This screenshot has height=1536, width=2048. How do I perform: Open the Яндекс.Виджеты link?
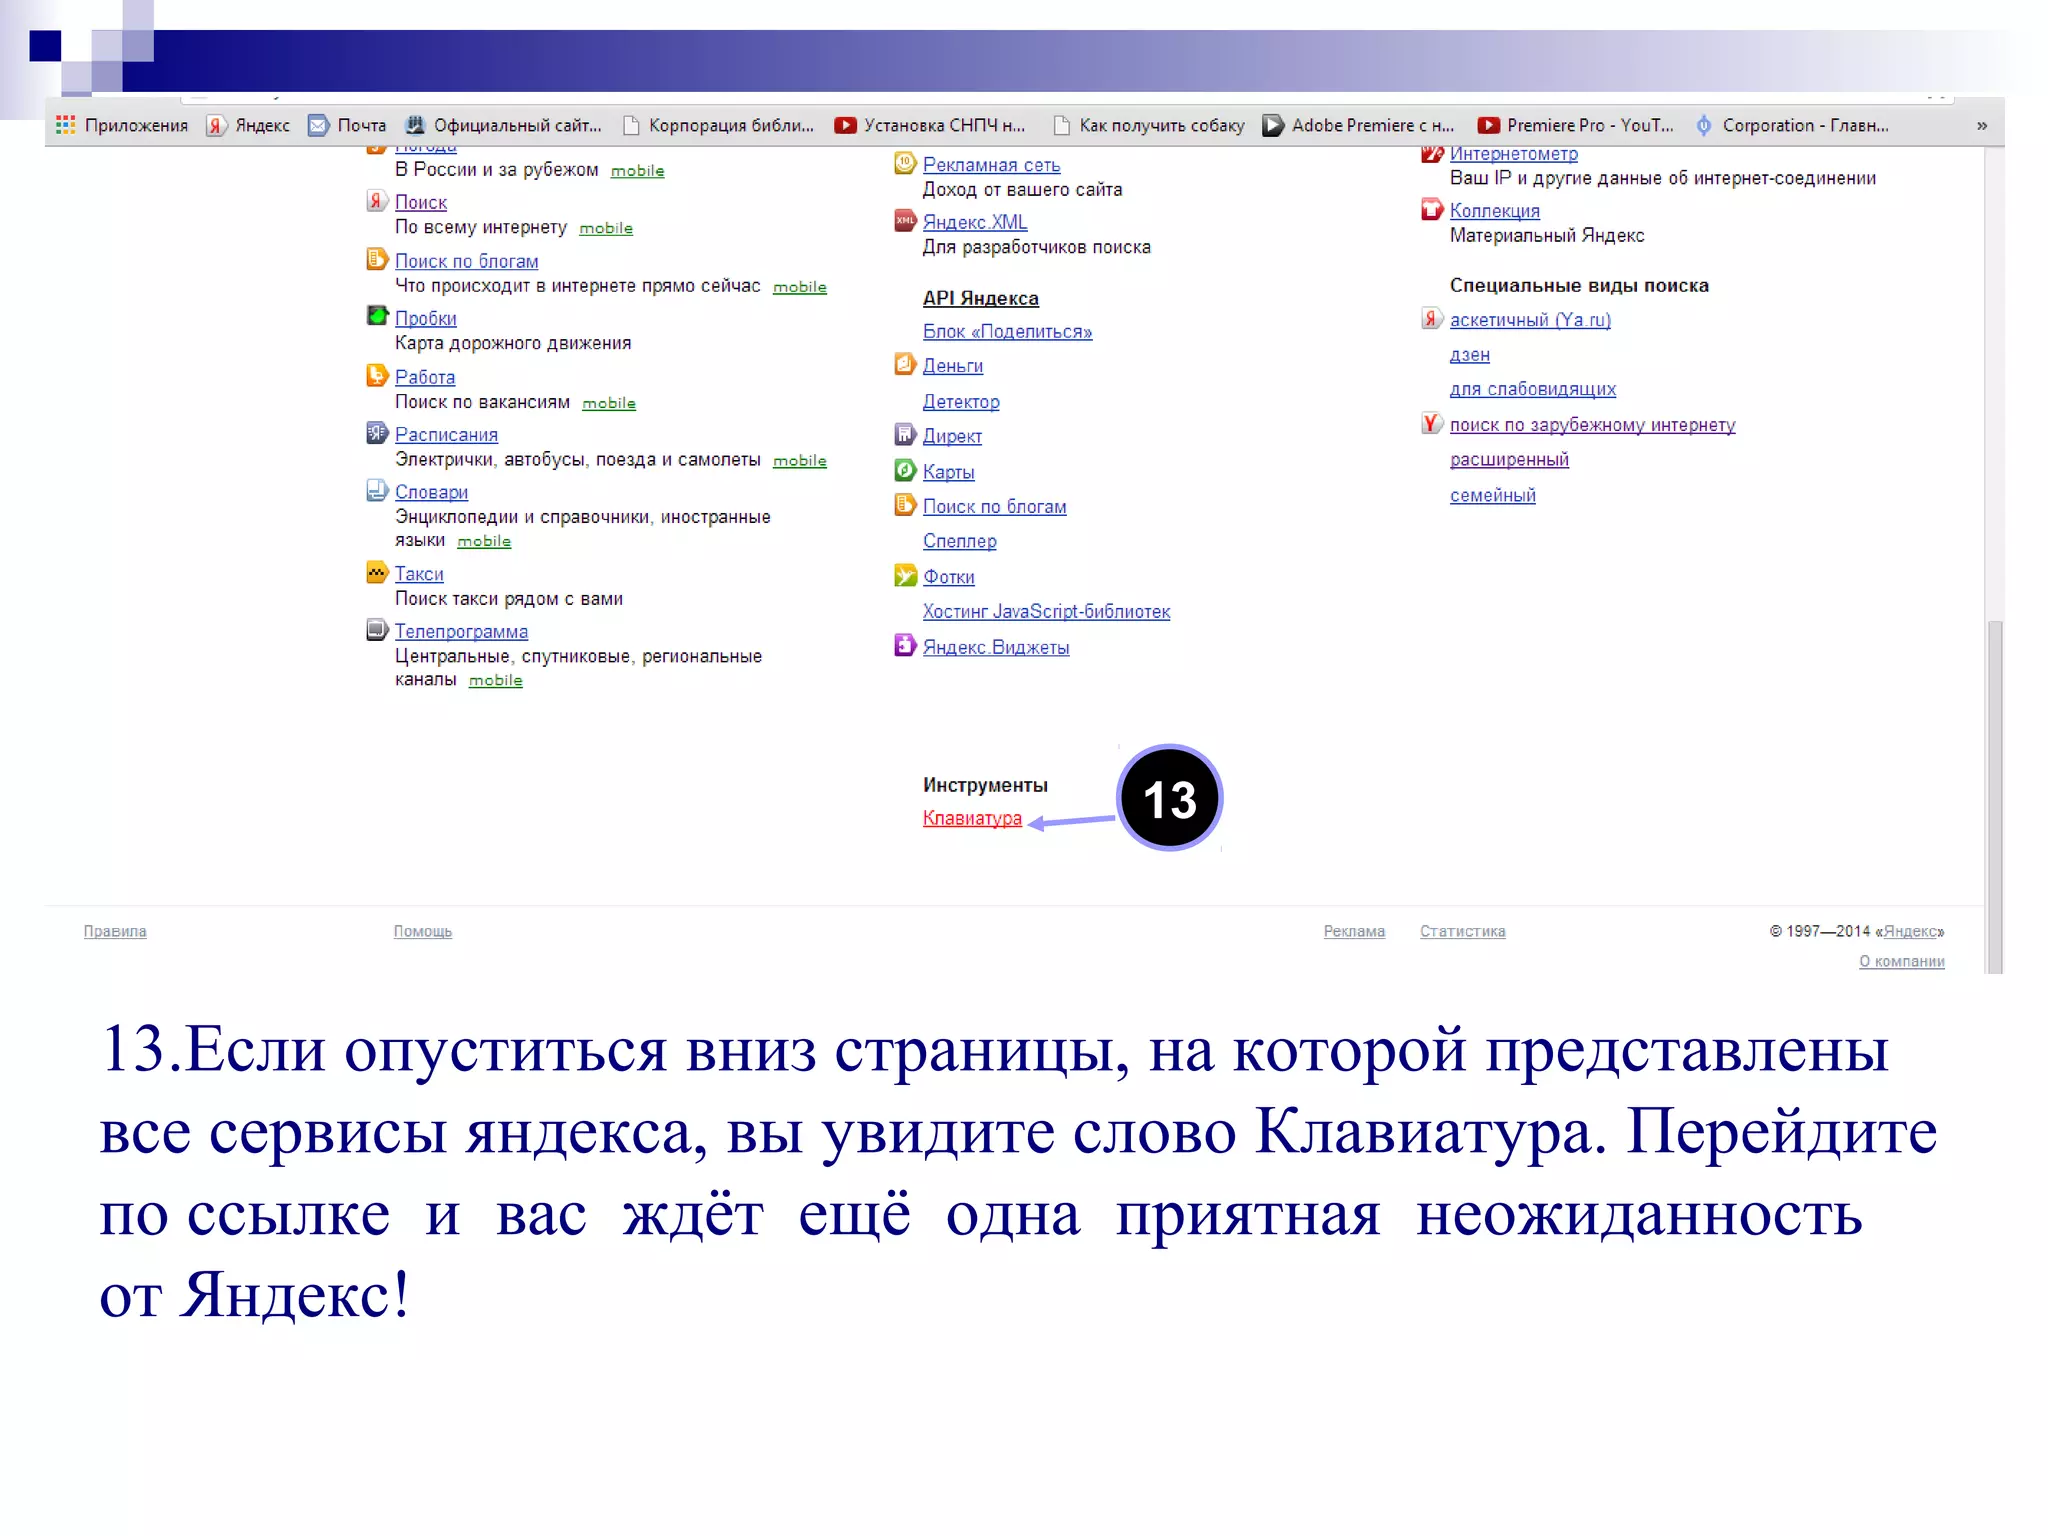[x=995, y=647]
